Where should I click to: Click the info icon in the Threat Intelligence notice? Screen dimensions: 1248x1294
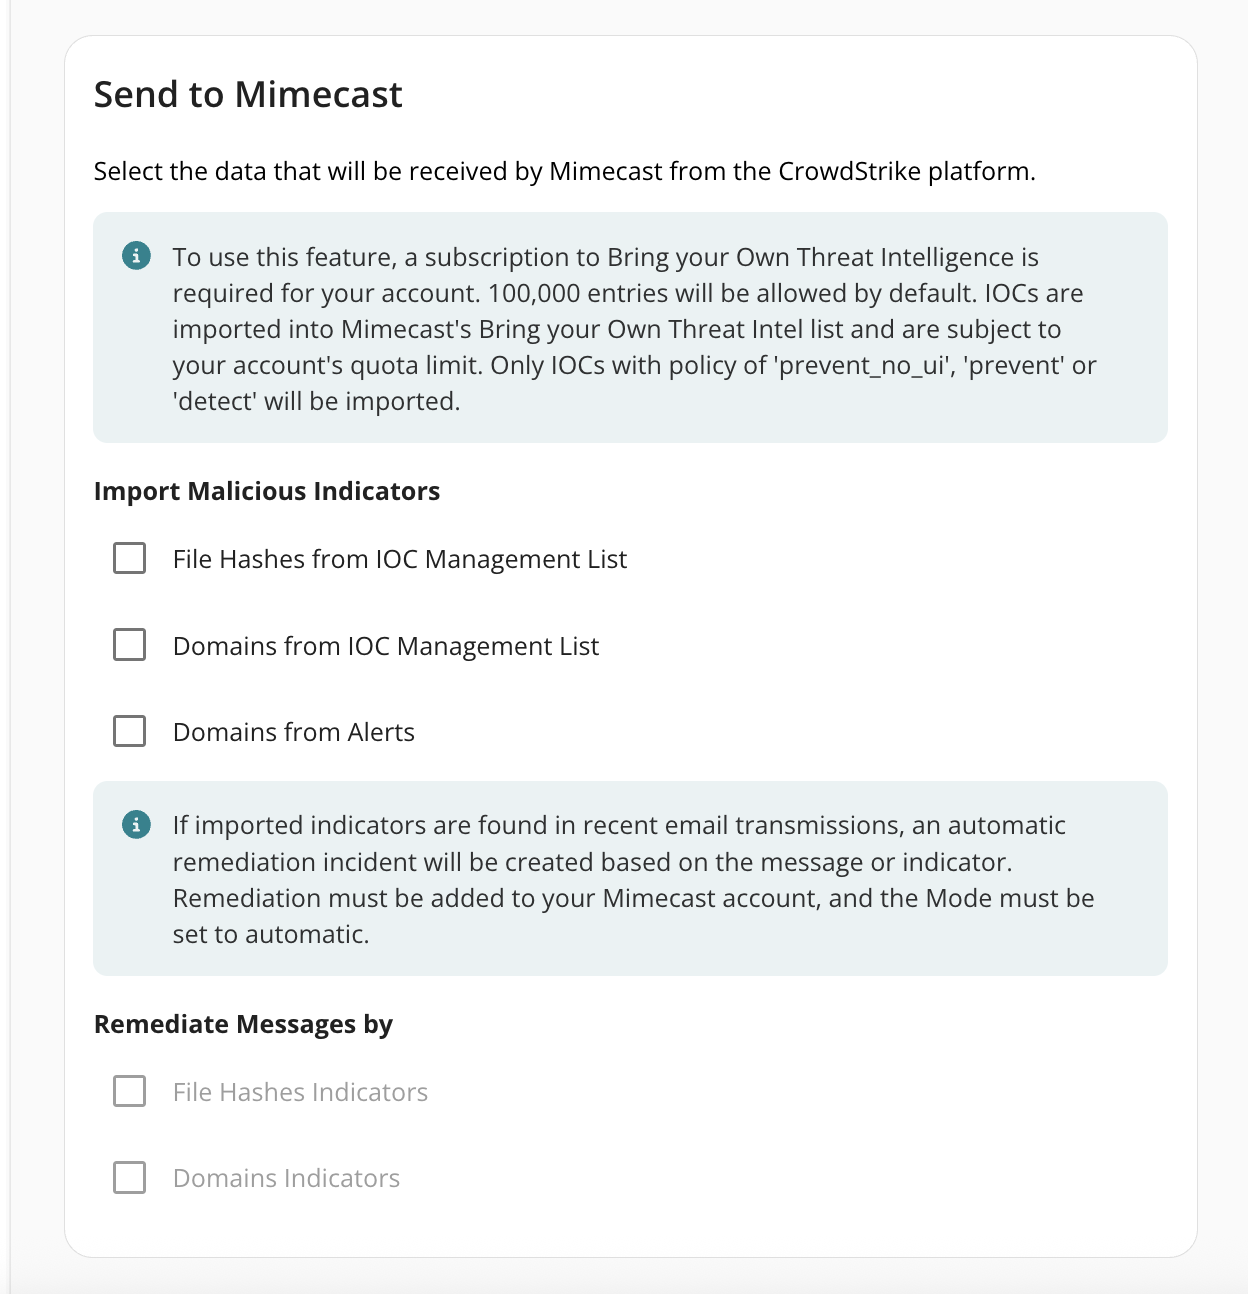(x=136, y=256)
